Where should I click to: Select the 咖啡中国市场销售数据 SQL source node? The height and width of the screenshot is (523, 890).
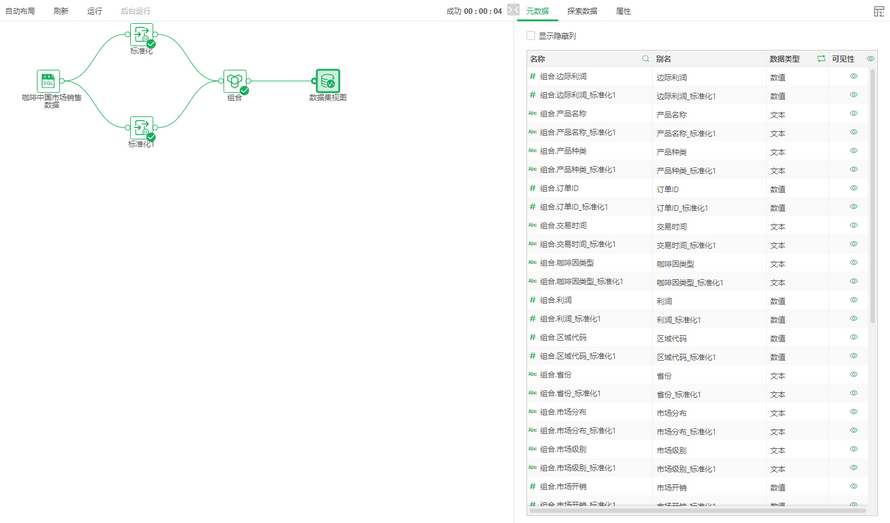tap(48, 81)
